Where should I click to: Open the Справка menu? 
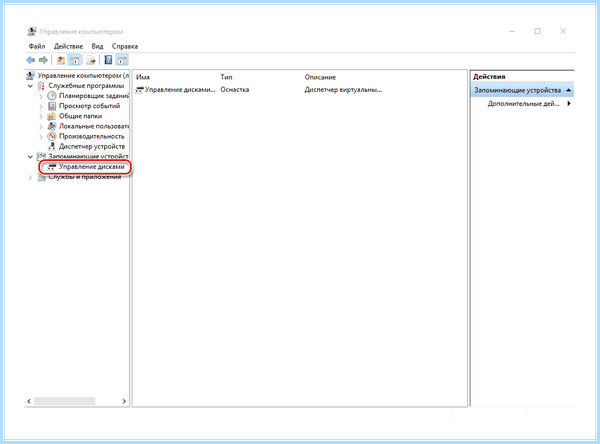coord(125,46)
